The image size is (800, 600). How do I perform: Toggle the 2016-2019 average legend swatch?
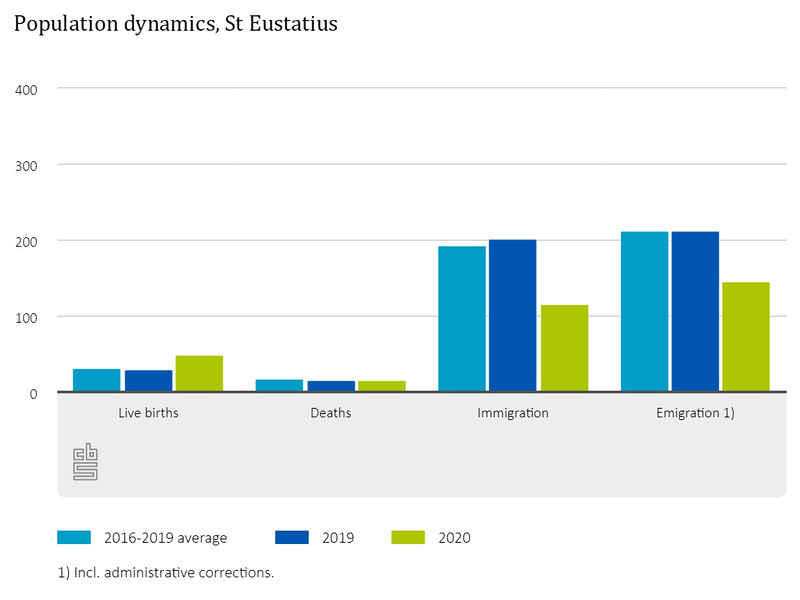pos(74,538)
